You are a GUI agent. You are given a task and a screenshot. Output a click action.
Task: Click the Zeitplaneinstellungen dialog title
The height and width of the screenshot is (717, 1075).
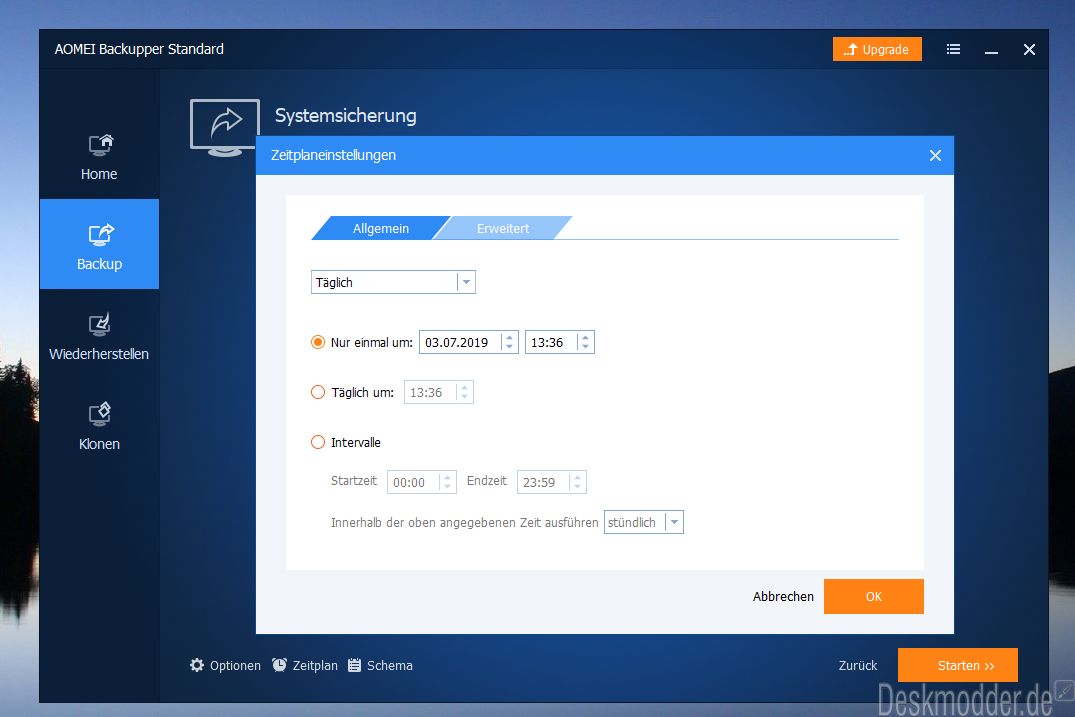click(333, 155)
